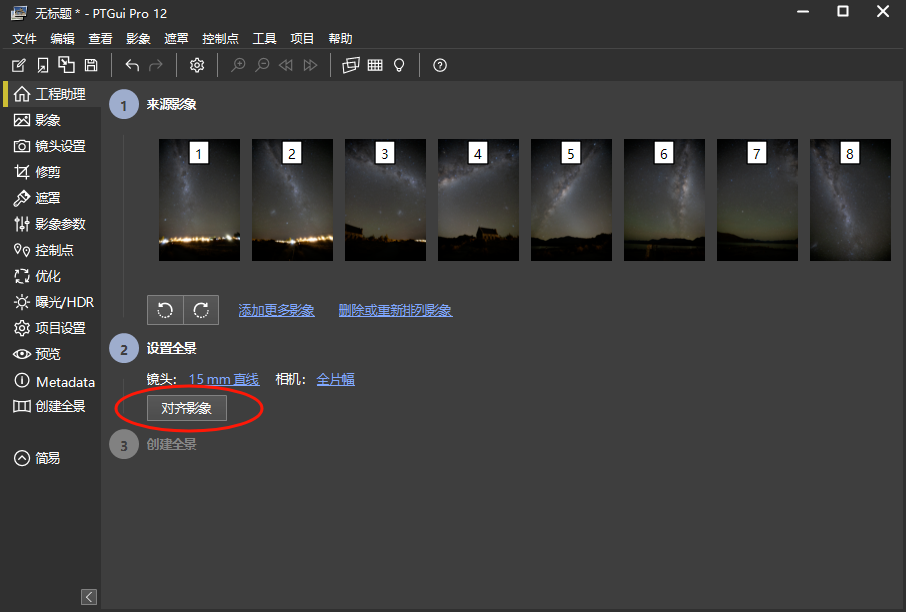Click the 添加更多影象 link
Screen dimensions: 906x612
pos(276,310)
